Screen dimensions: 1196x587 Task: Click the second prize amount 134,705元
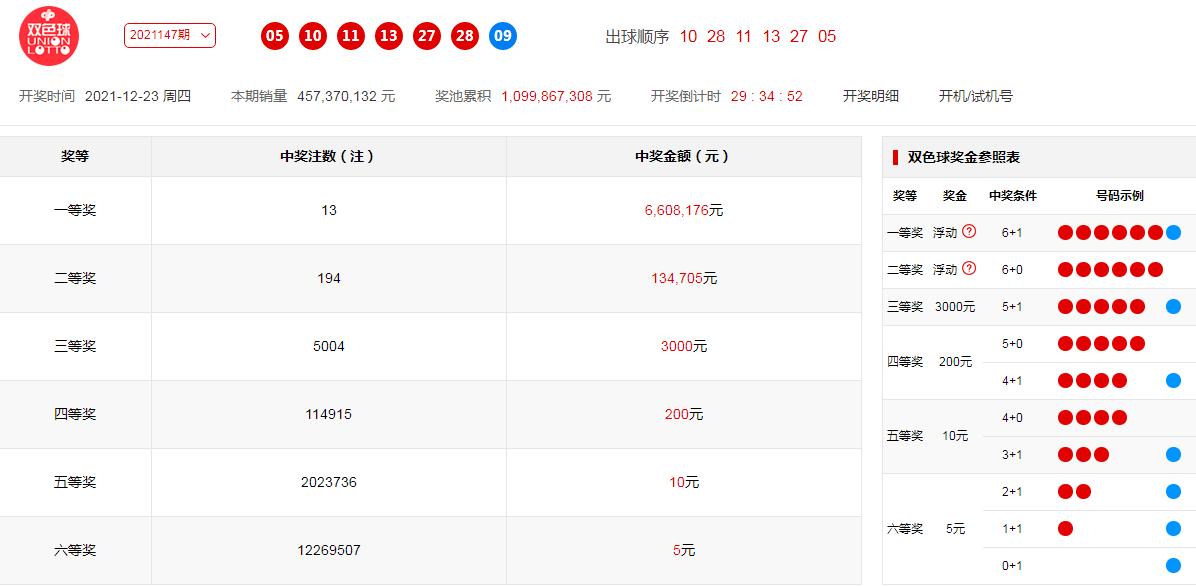[683, 278]
